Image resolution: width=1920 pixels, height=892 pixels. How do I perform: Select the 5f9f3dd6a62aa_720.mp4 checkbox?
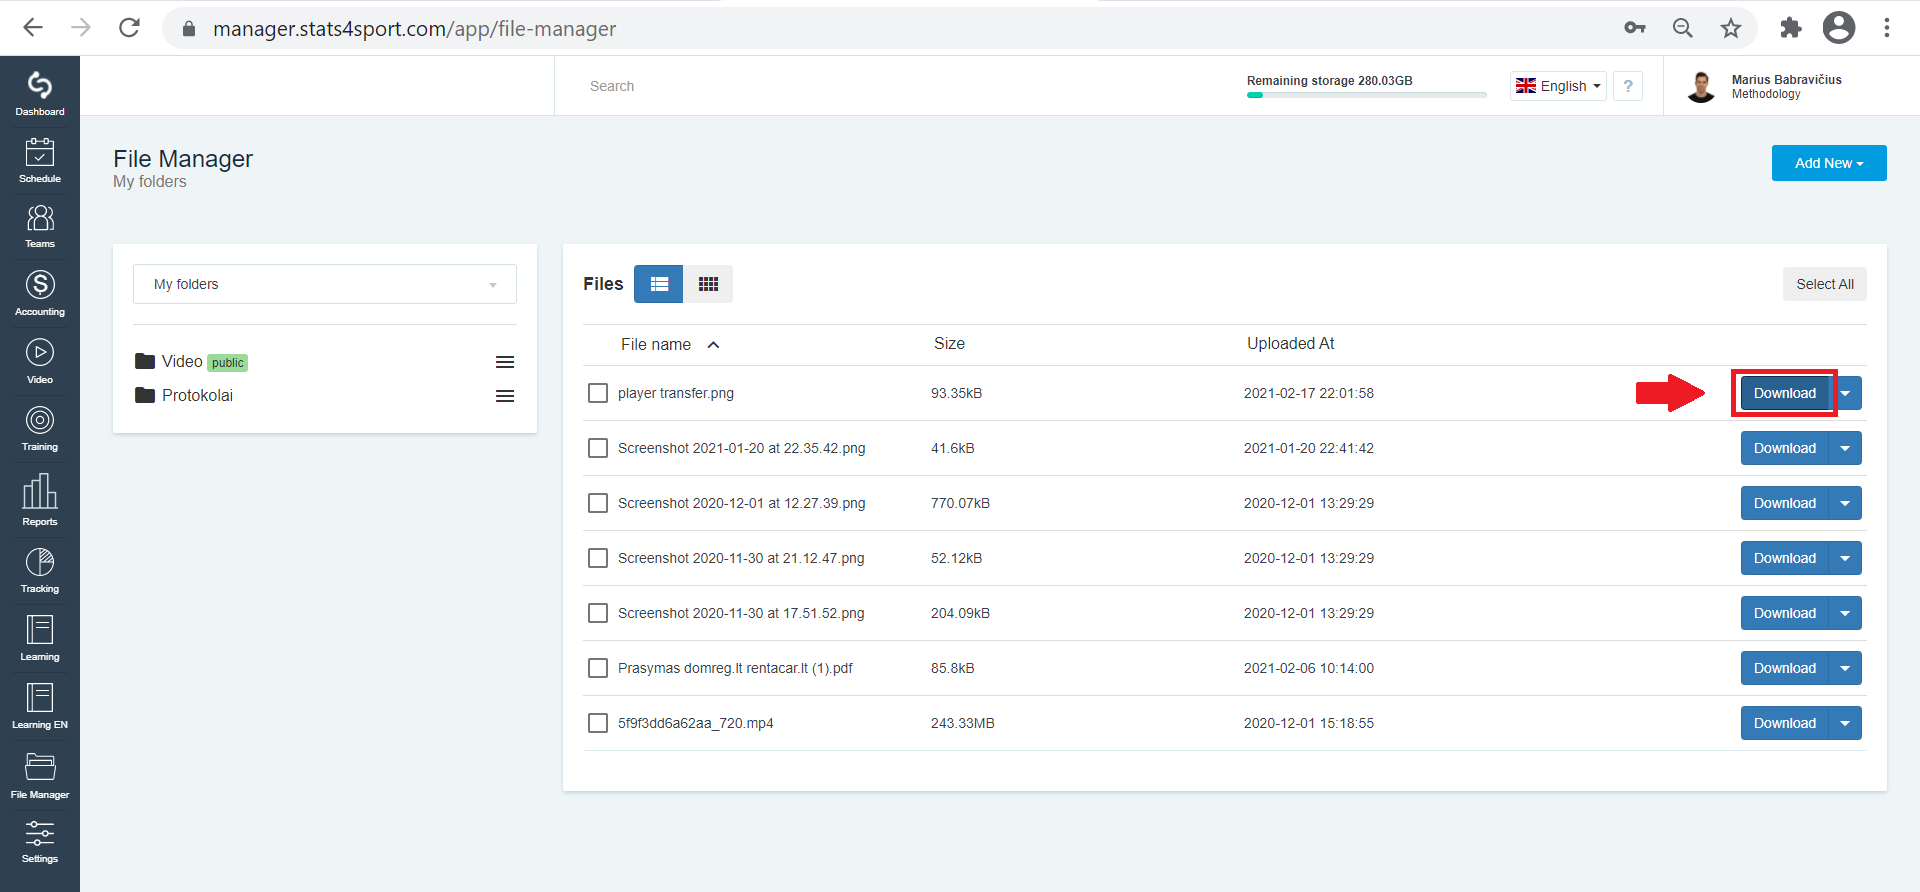(x=598, y=723)
